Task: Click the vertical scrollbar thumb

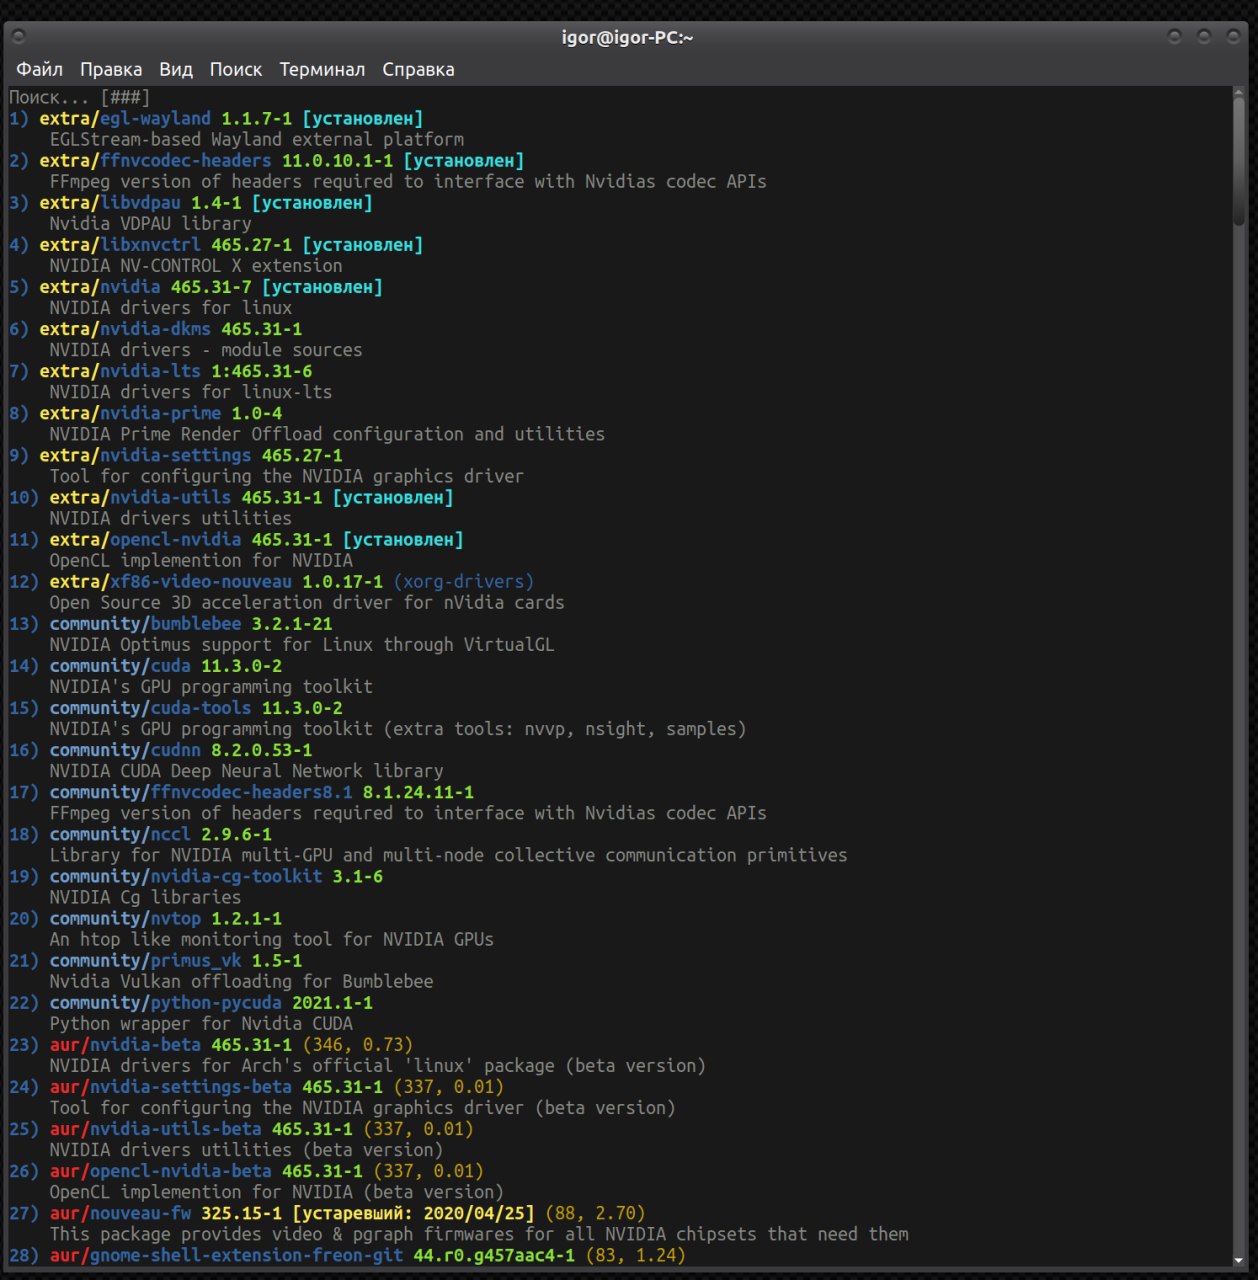Action: 1239,160
